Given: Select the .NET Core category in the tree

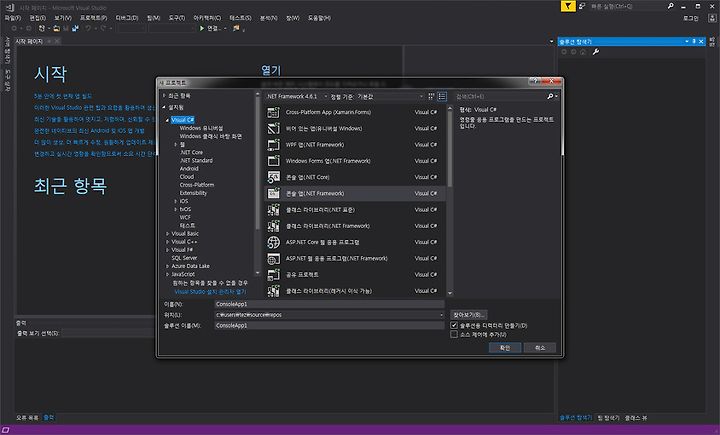Looking at the screenshot, I should 191,153.
